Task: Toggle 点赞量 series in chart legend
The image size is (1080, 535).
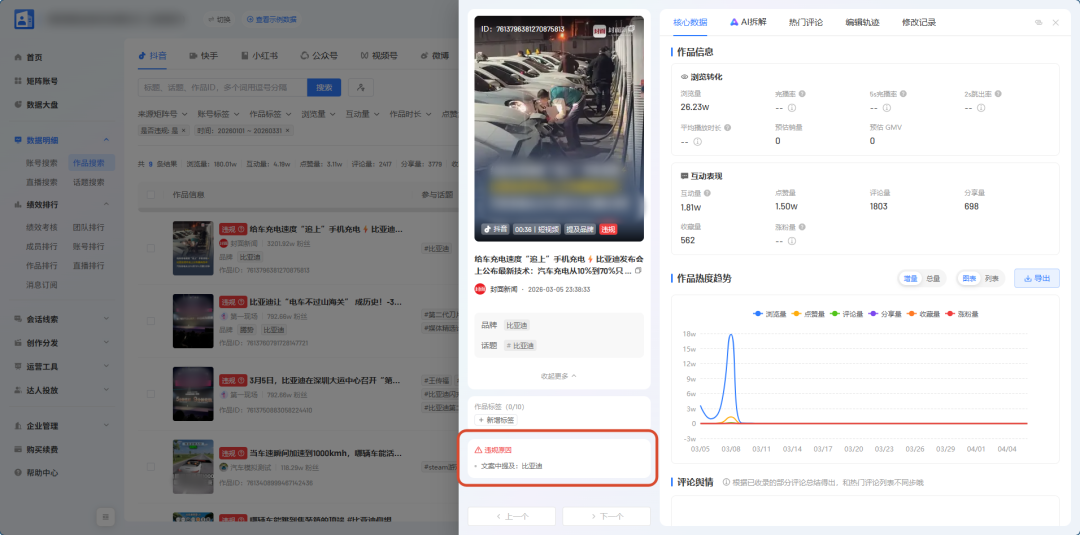Action: coord(807,313)
